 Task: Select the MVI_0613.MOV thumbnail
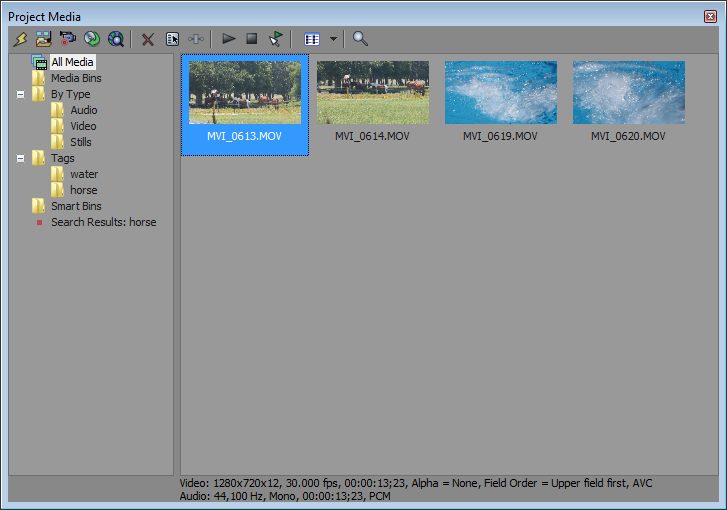245,92
